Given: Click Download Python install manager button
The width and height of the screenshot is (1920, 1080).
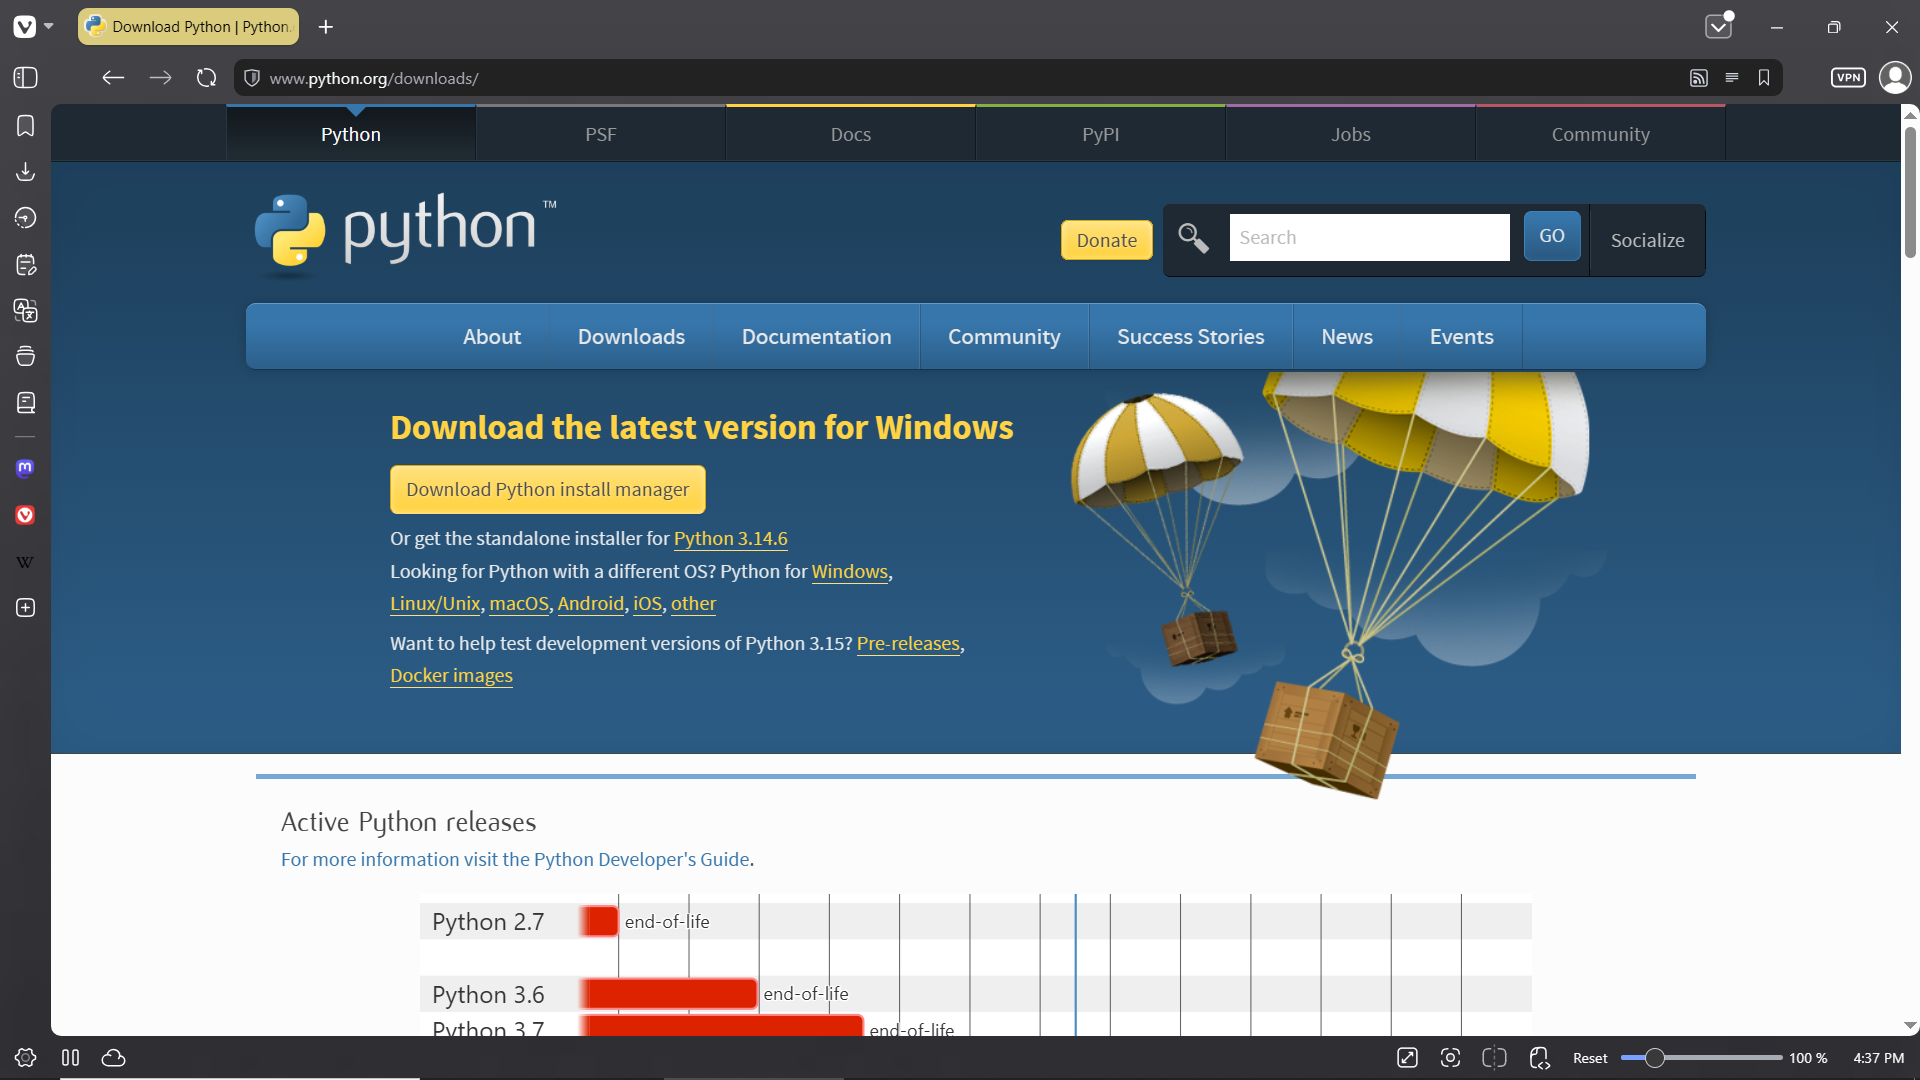Looking at the screenshot, I should [x=548, y=490].
